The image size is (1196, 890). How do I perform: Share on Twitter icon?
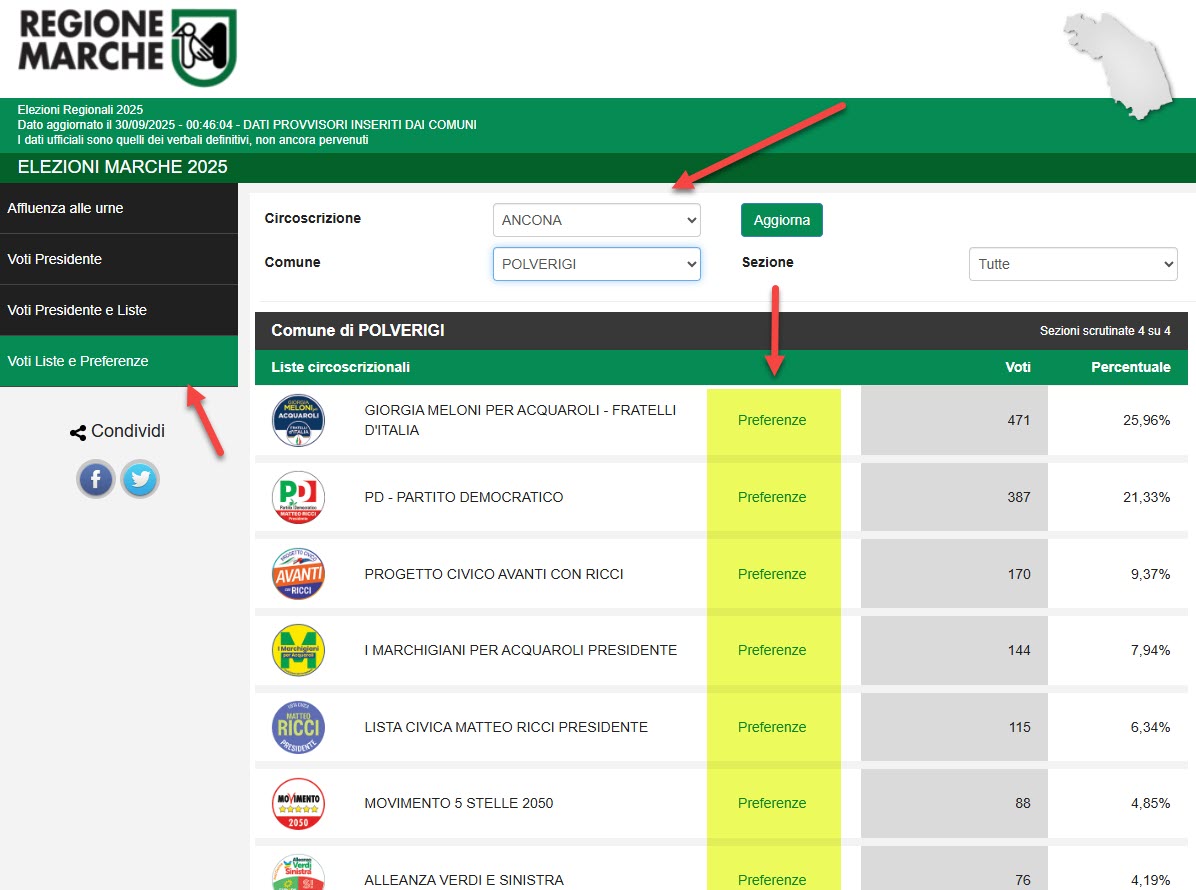pyautogui.click(x=140, y=480)
